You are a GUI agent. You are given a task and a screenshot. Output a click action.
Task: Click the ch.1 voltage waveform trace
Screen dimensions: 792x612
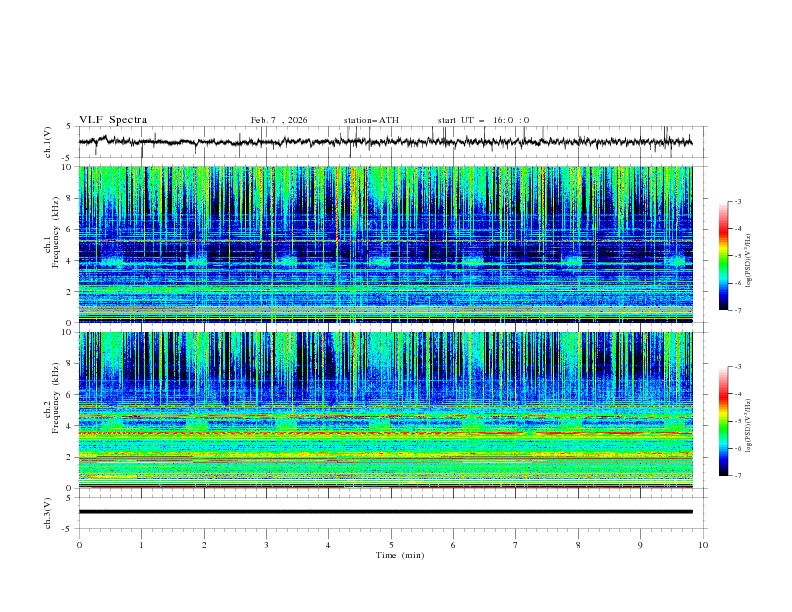tap(385, 142)
